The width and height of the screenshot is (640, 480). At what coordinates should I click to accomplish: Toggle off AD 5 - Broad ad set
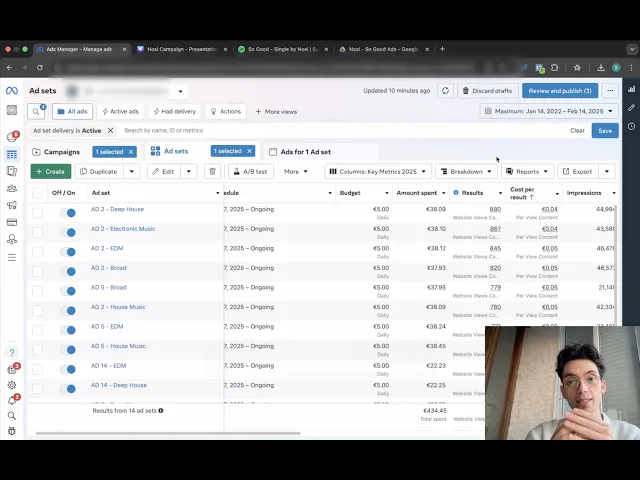coord(68,291)
